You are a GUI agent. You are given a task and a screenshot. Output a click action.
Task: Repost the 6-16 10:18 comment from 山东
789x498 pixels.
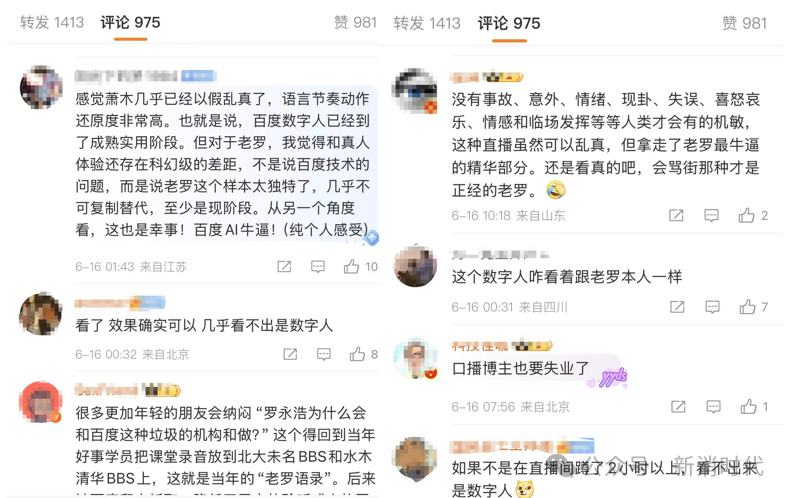tap(676, 216)
